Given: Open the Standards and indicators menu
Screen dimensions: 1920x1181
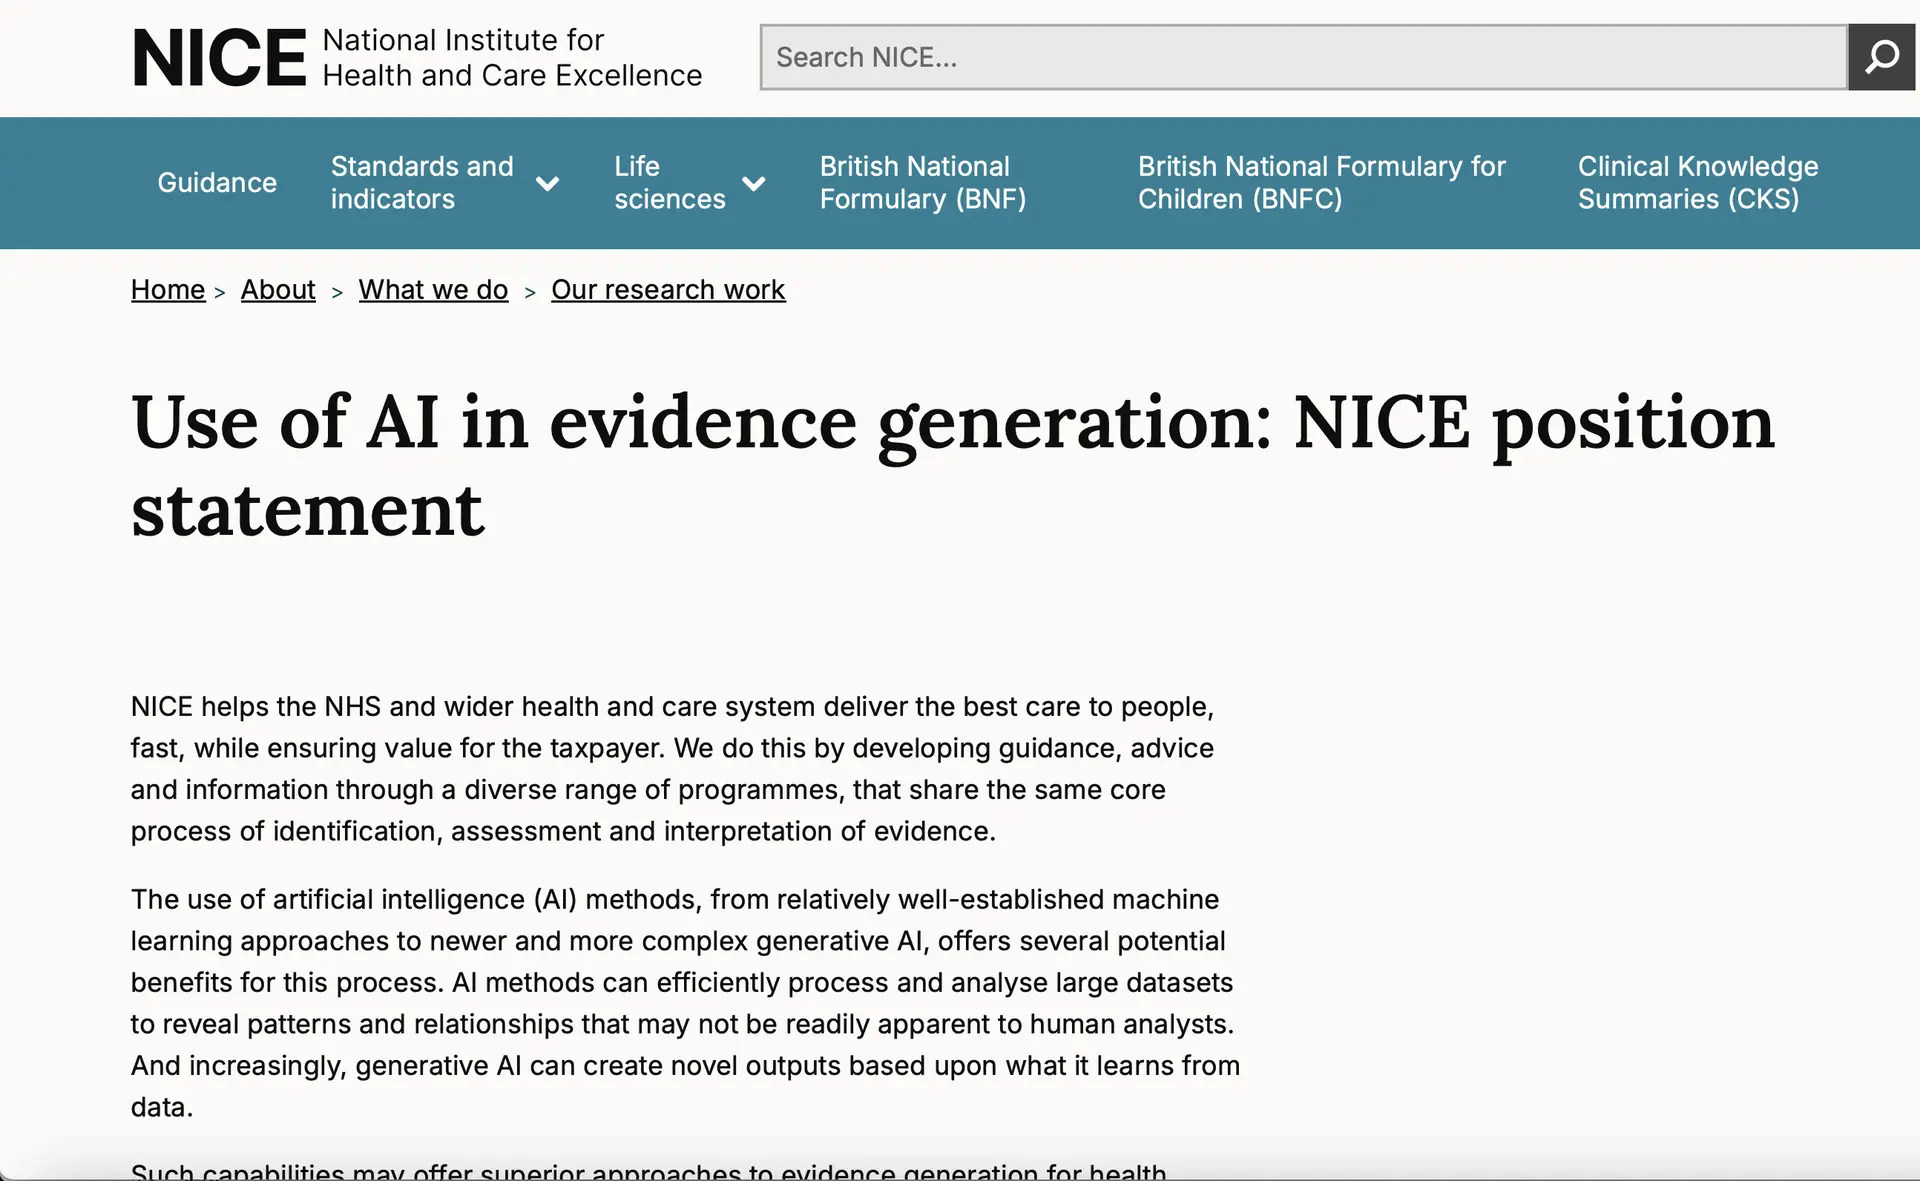Looking at the screenshot, I should (422, 183).
